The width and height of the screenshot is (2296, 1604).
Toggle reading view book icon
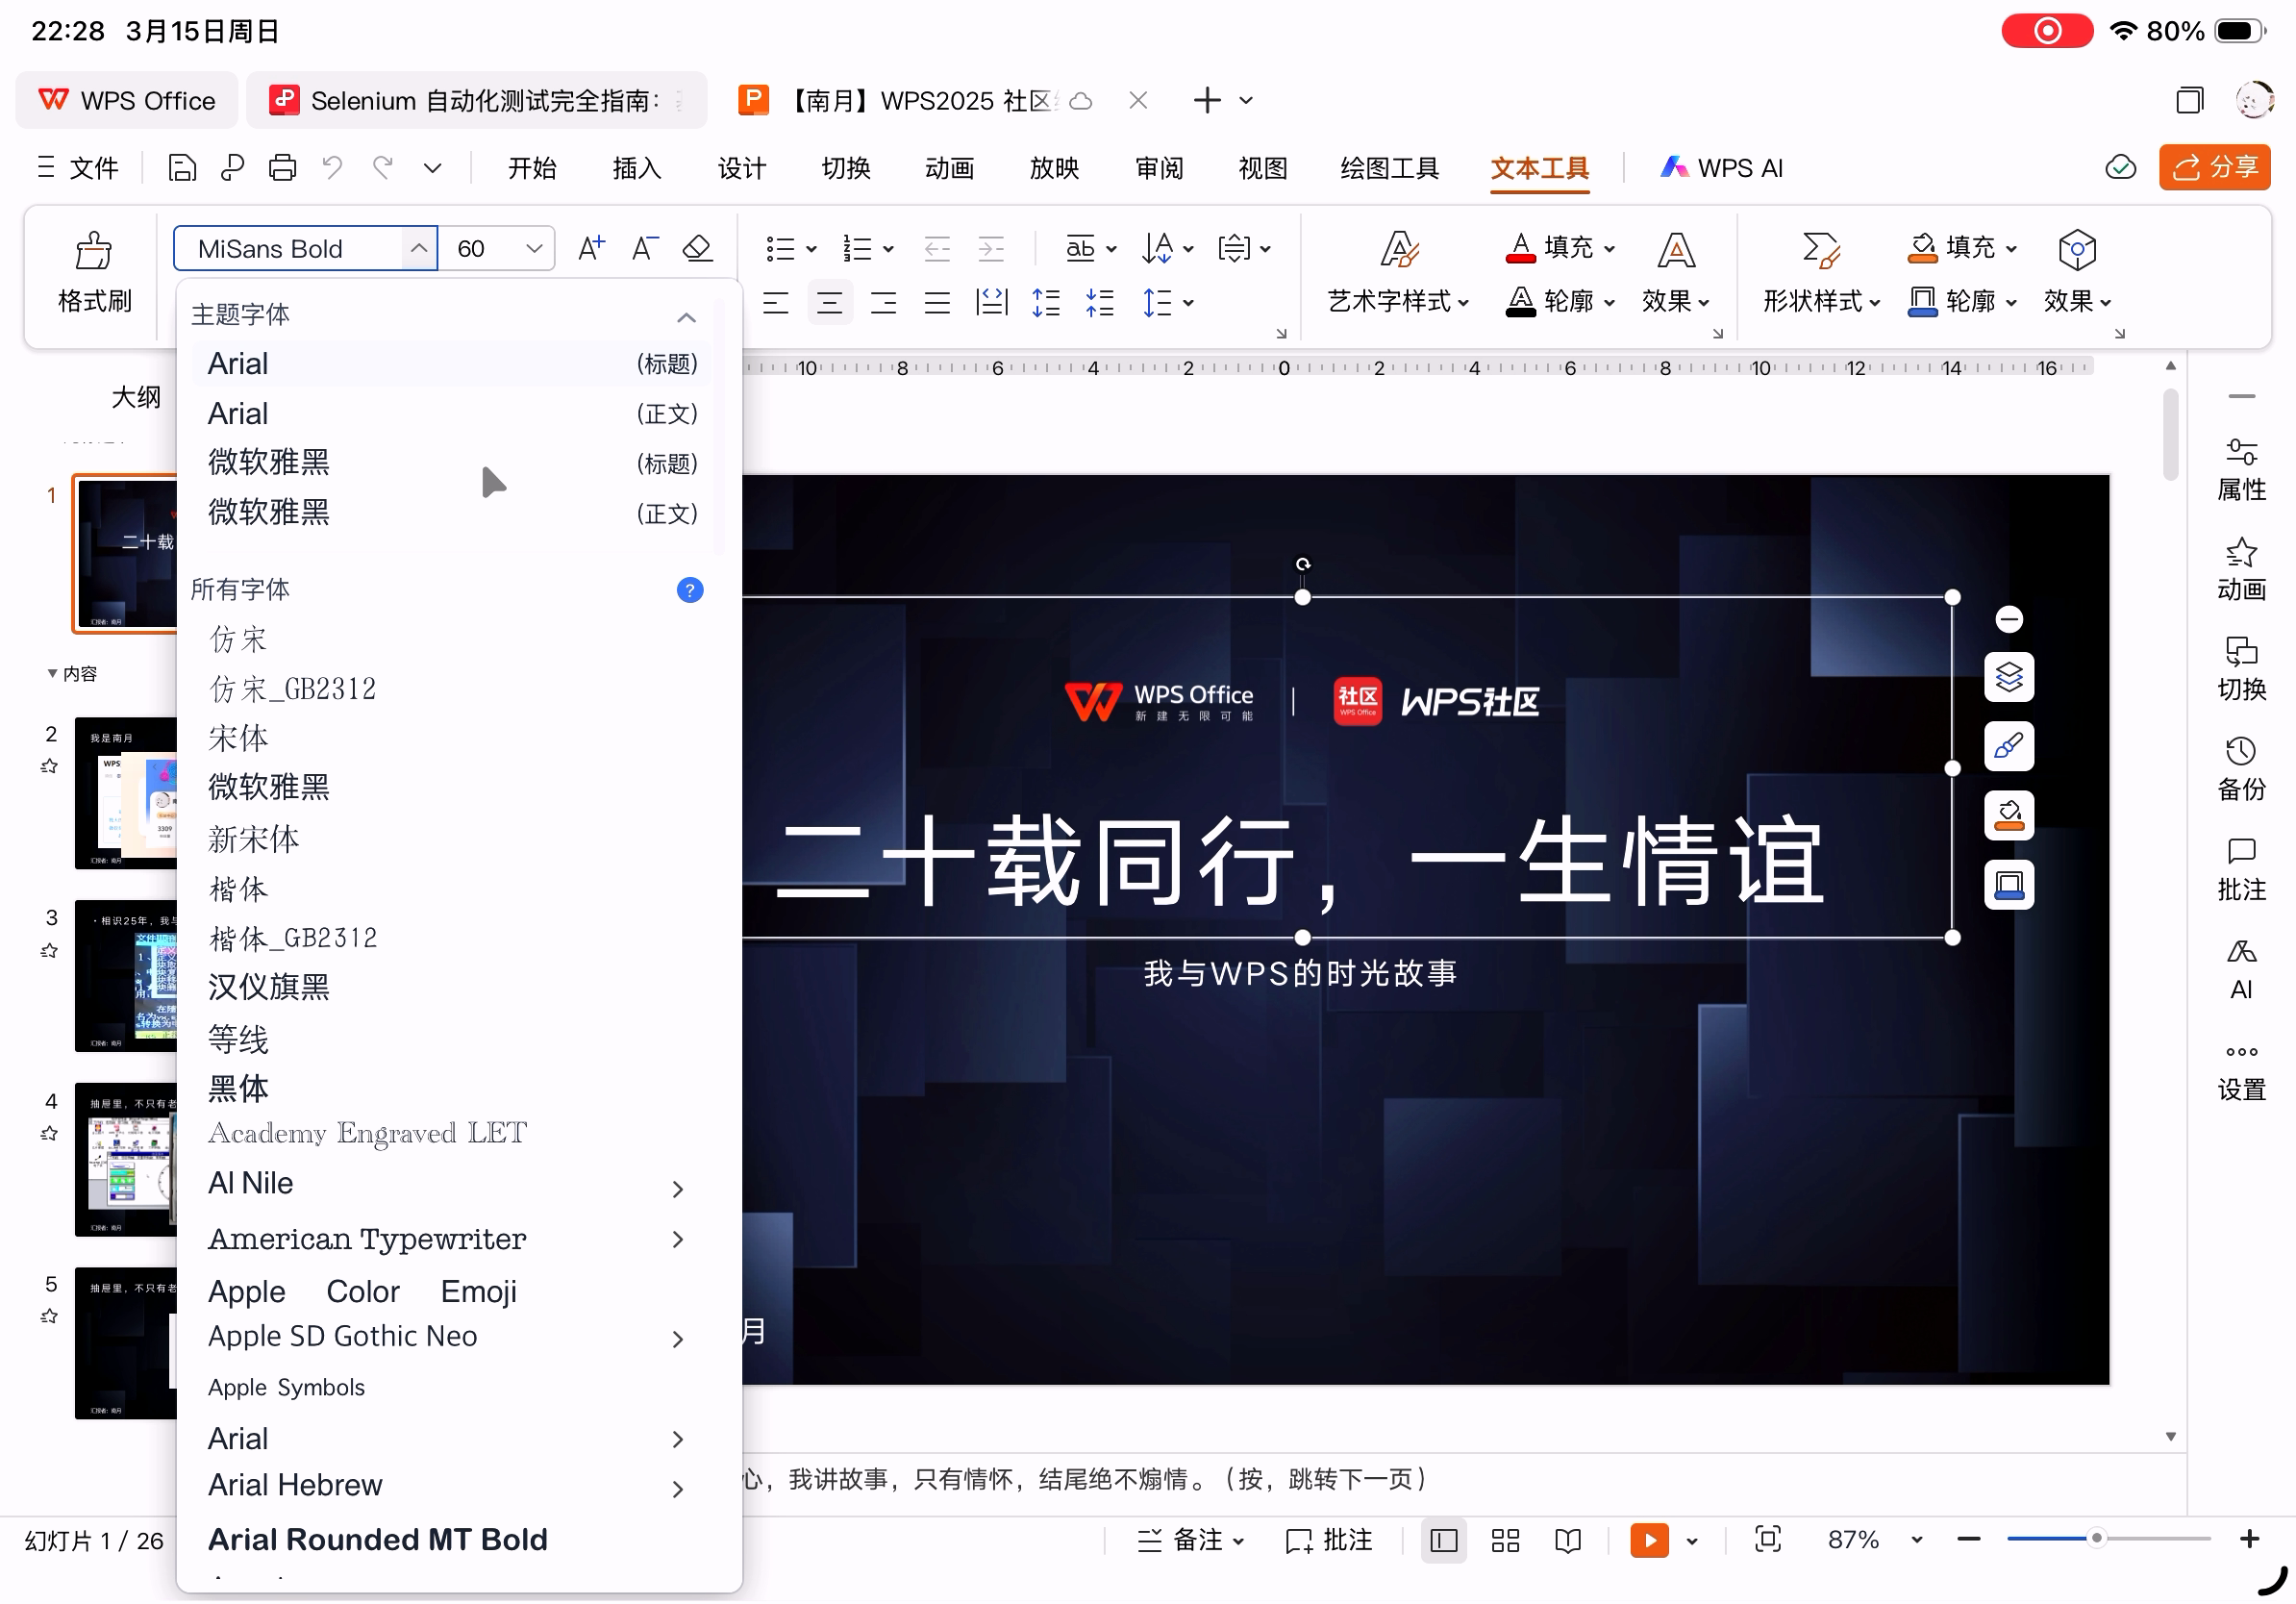[x=1567, y=1540]
